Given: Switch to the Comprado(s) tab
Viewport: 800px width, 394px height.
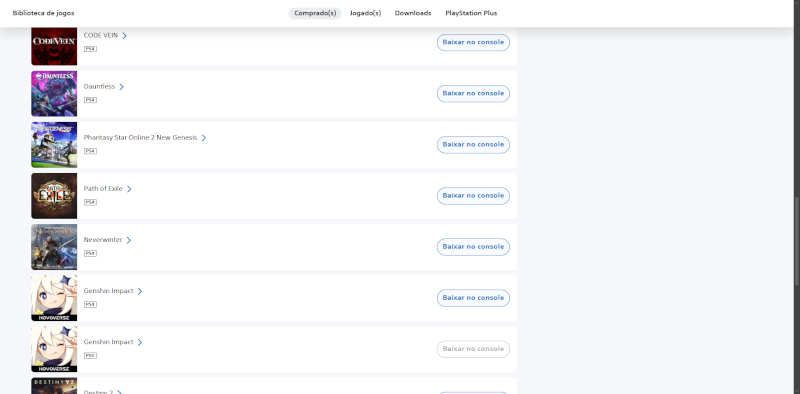Looking at the screenshot, I should (315, 13).
